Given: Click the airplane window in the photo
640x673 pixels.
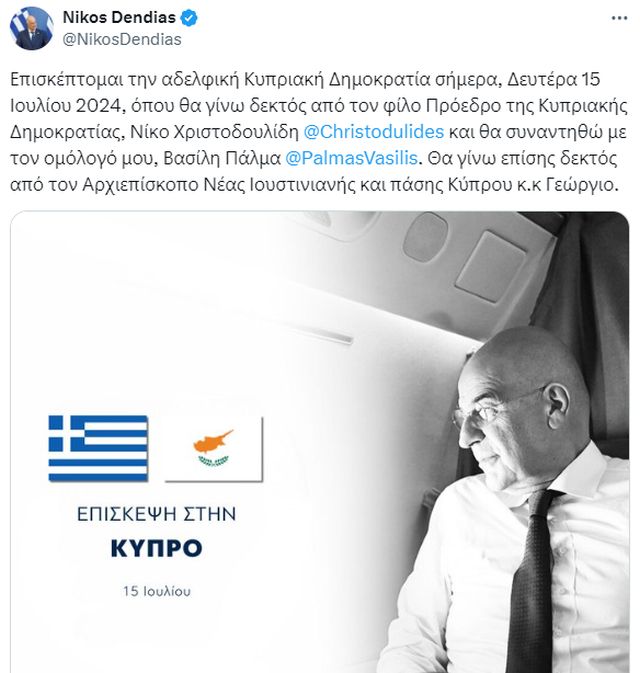Looking at the screenshot, I should [x=425, y=237].
